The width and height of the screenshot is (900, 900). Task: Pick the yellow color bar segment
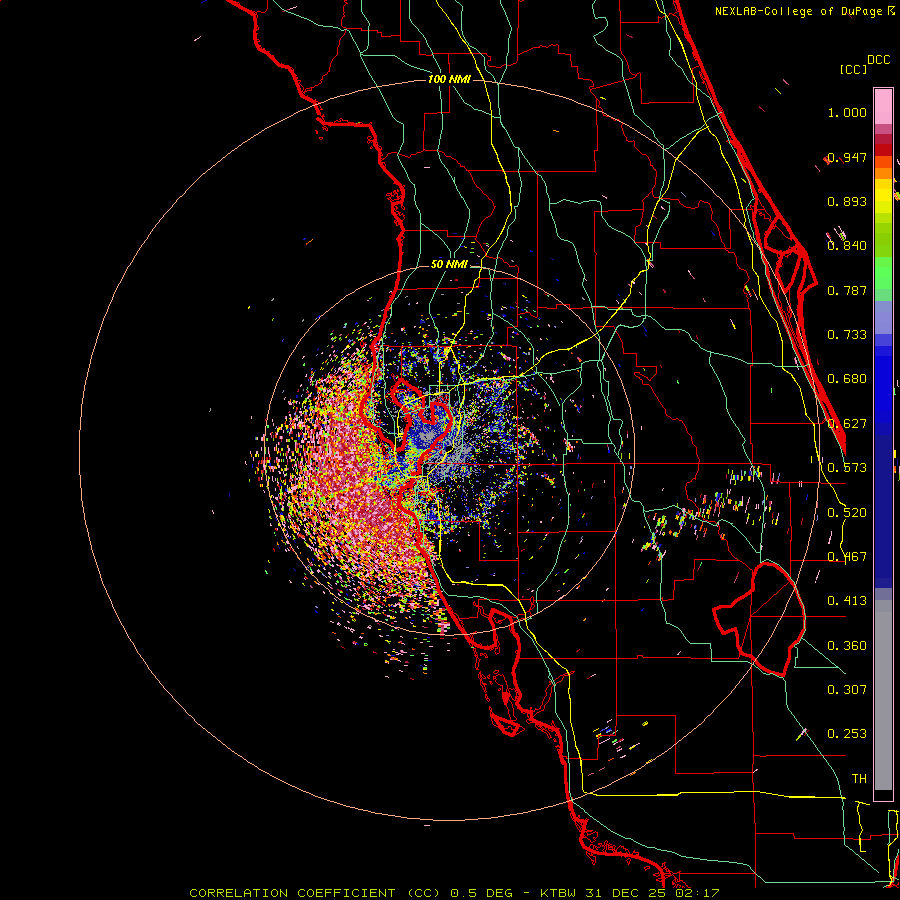pos(883,197)
